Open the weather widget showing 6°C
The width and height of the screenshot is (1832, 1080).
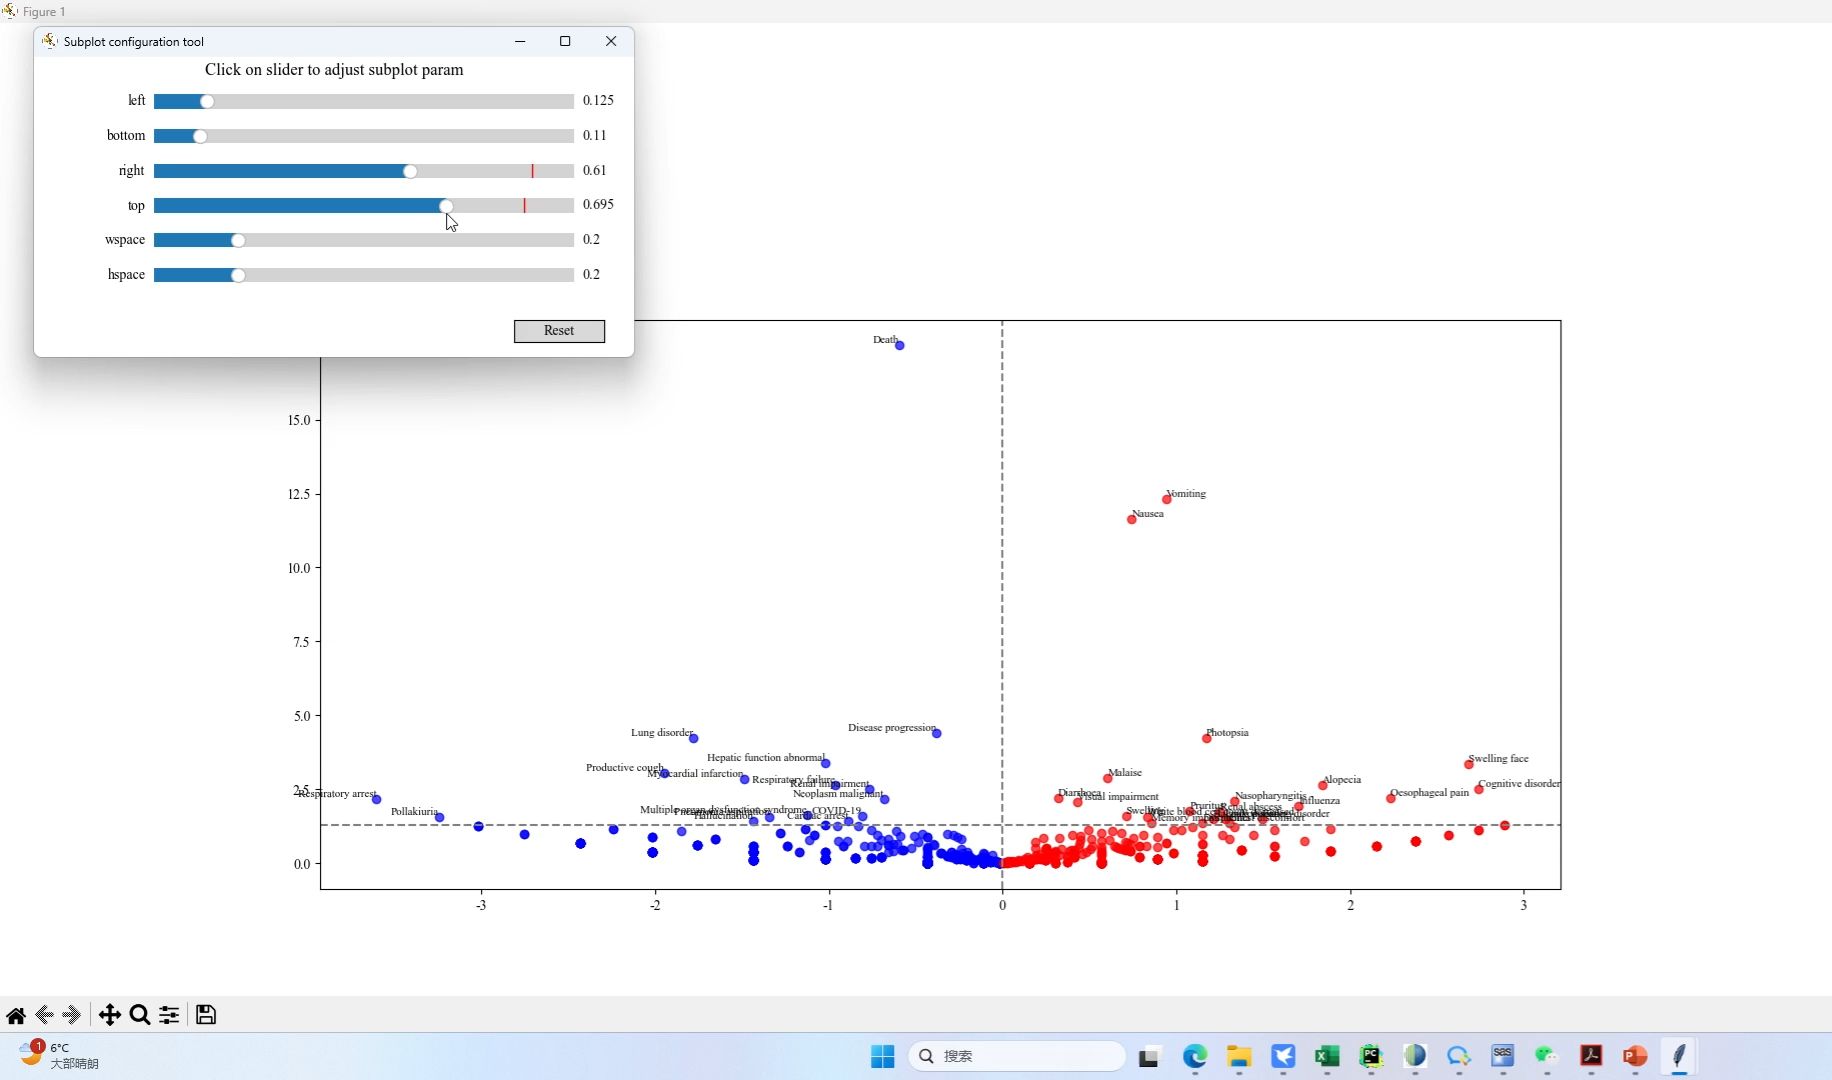[x=60, y=1055]
